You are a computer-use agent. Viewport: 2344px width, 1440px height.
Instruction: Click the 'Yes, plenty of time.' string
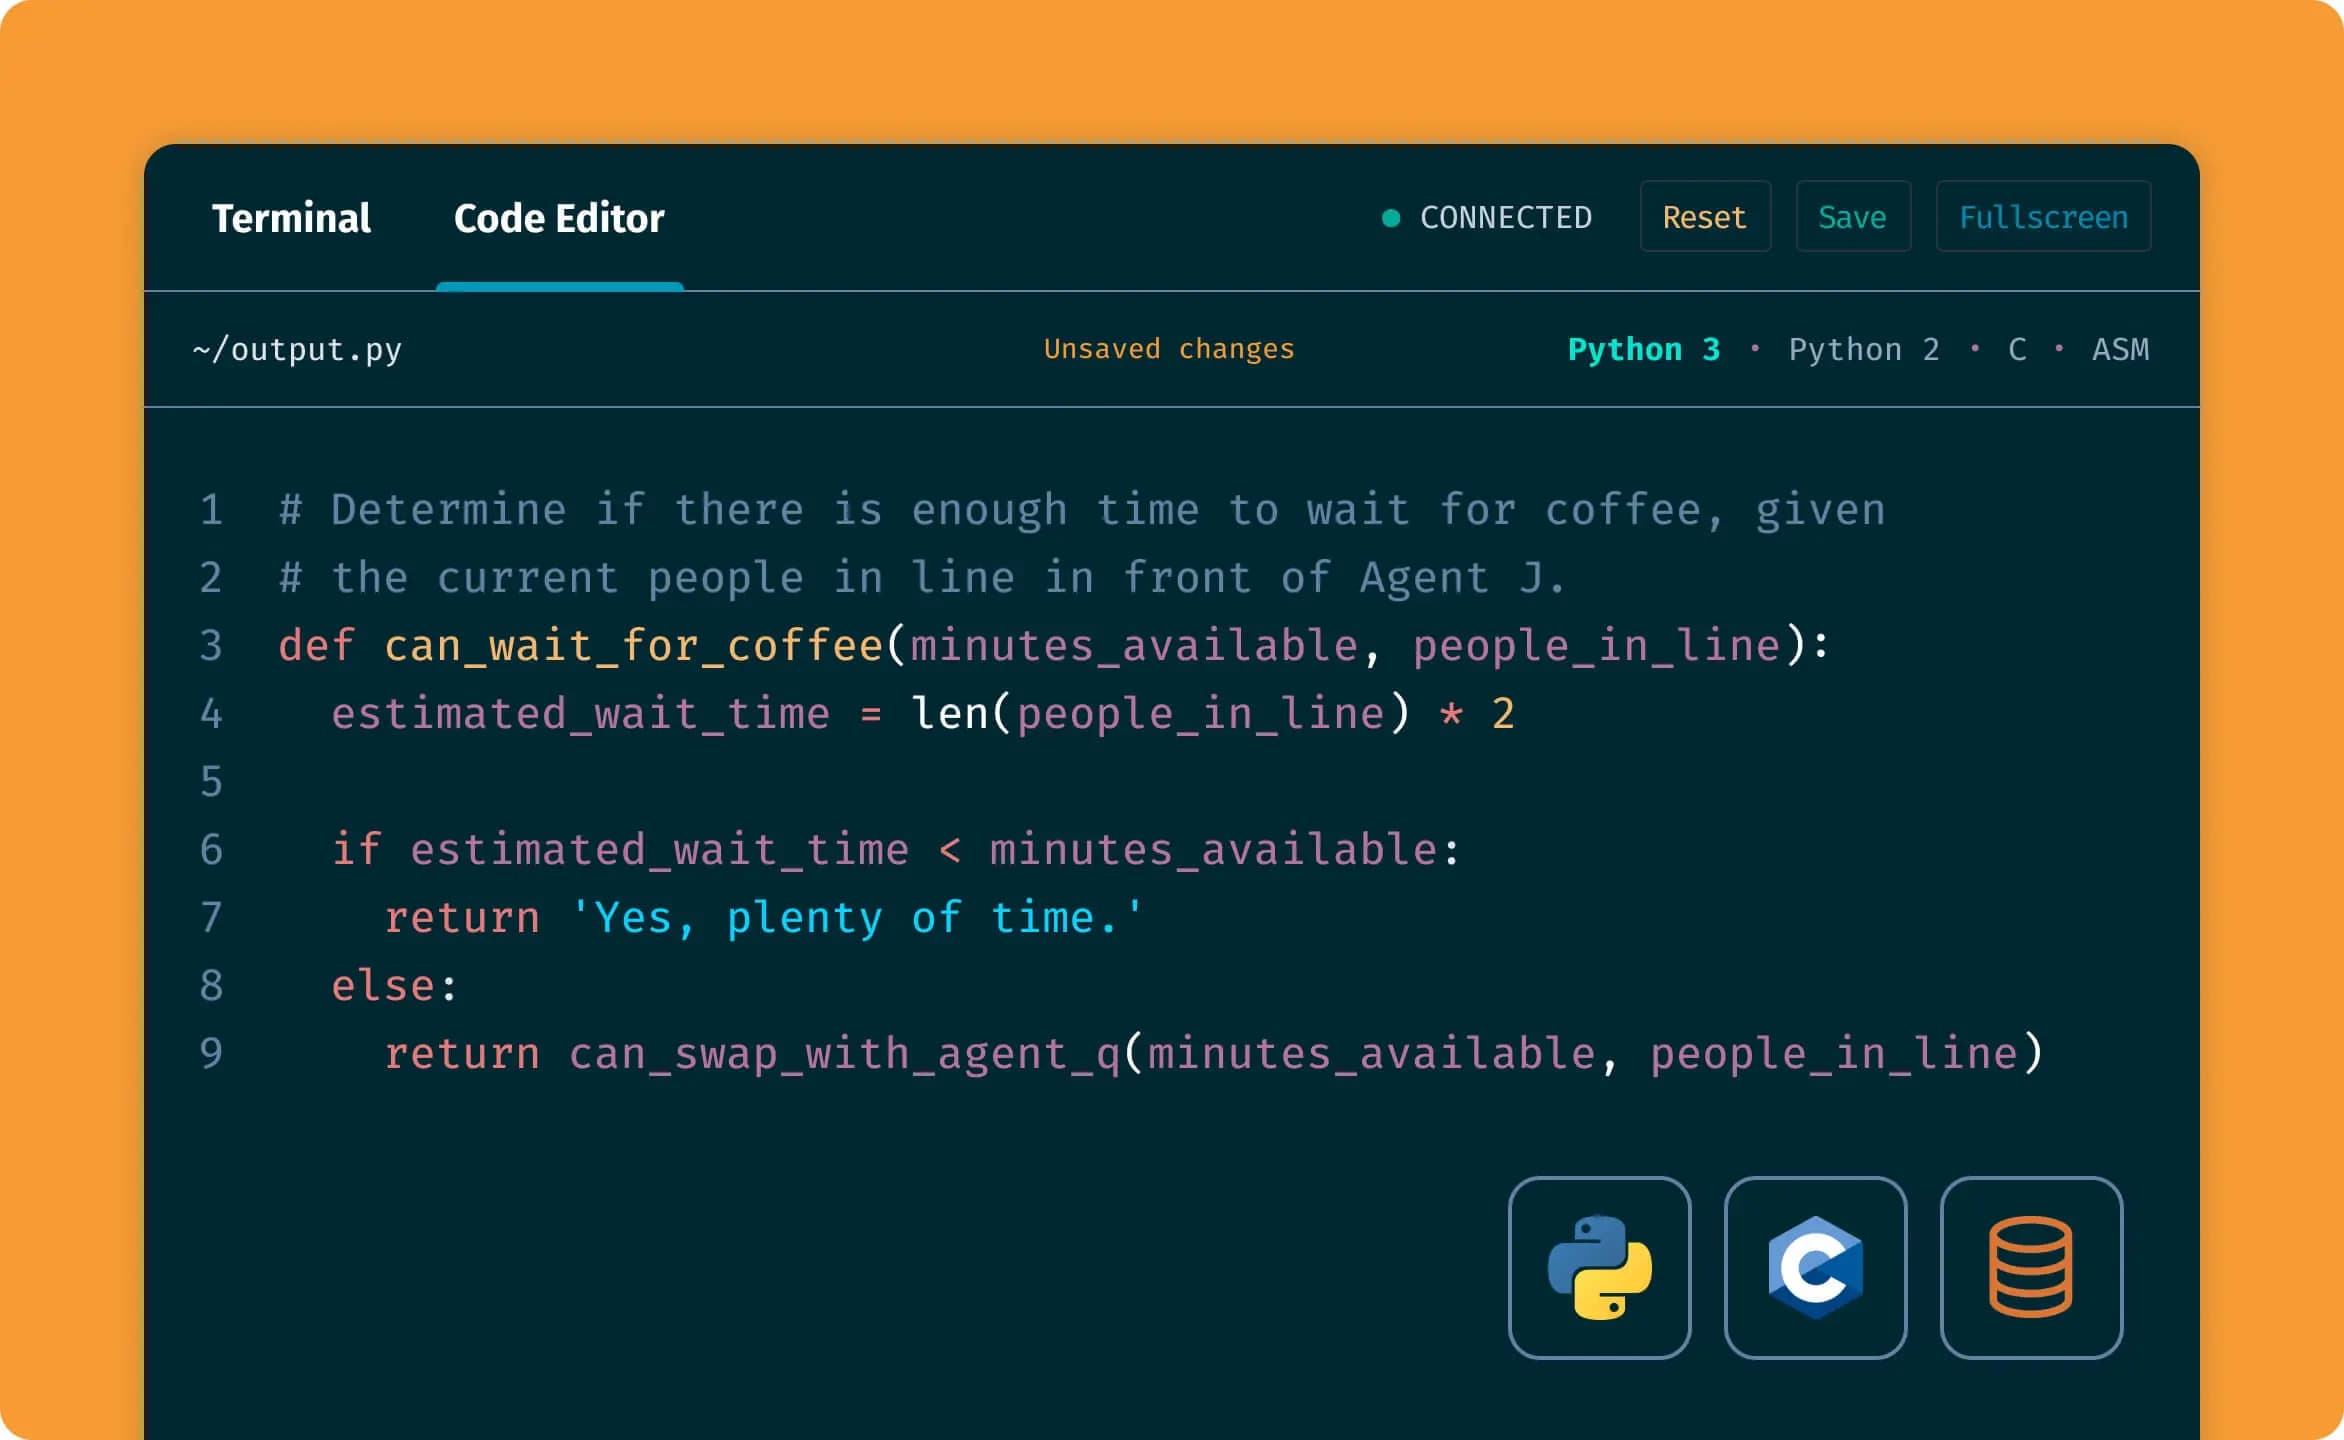pos(857,918)
